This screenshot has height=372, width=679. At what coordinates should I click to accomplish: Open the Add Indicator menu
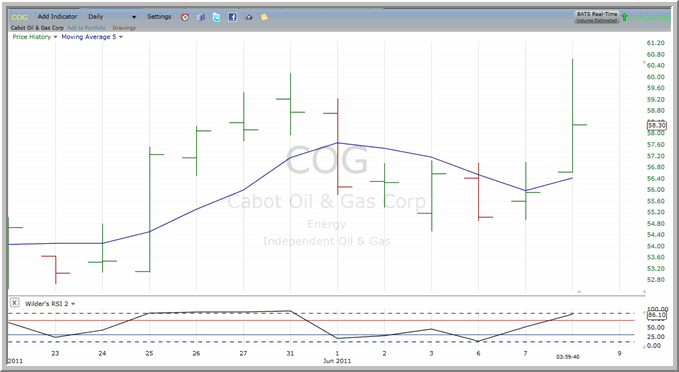tap(57, 16)
